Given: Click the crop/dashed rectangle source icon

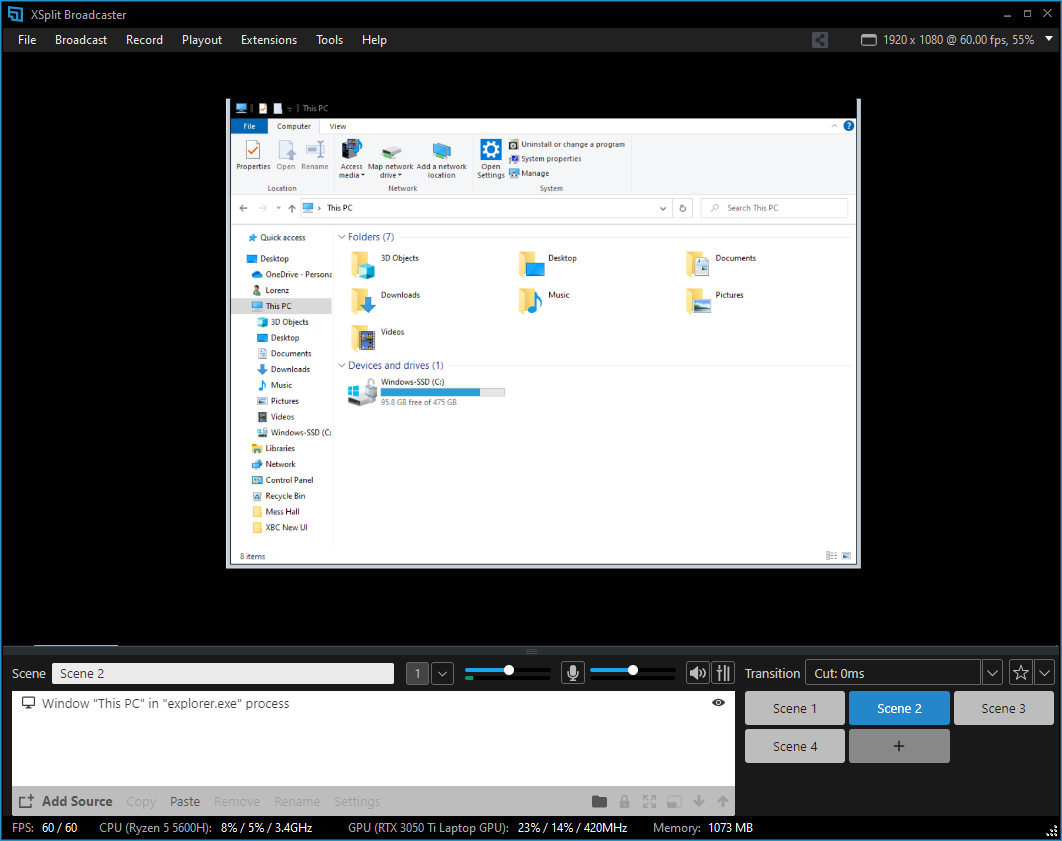Looking at the screenshot, I should click(x=674, y=802).
